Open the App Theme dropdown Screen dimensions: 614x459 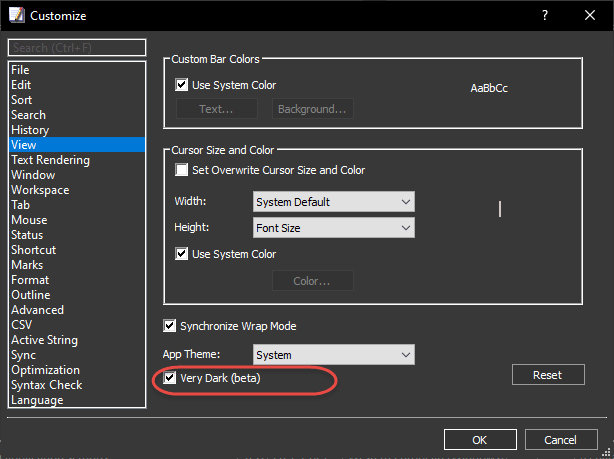[334, 355]
